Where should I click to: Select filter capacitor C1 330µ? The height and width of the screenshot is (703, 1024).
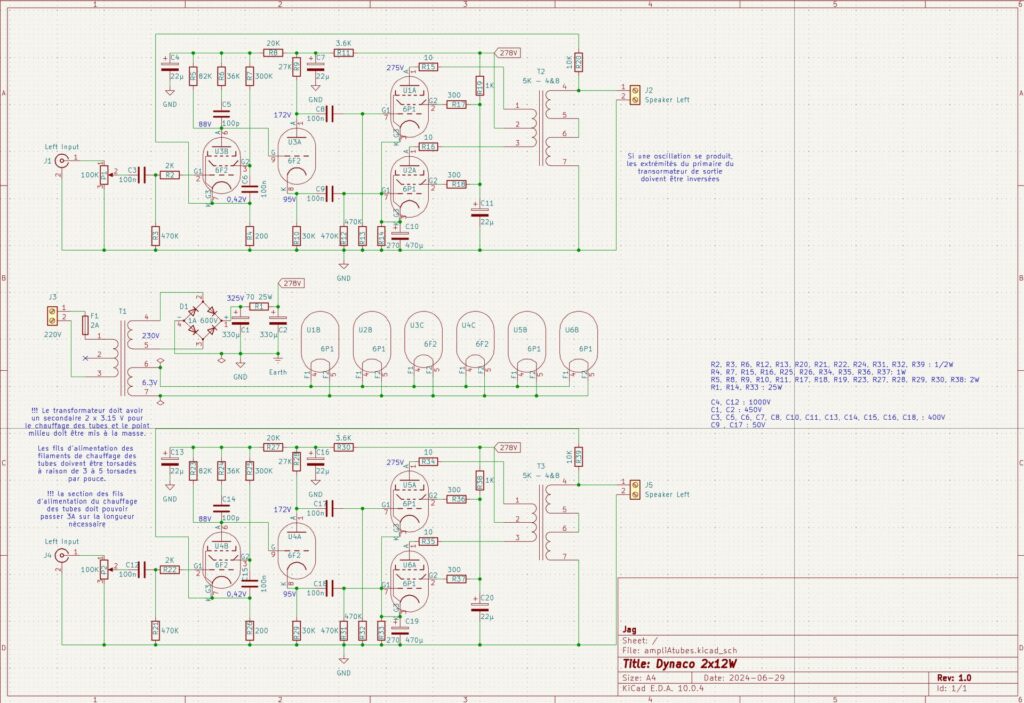[x=240, y=321]
